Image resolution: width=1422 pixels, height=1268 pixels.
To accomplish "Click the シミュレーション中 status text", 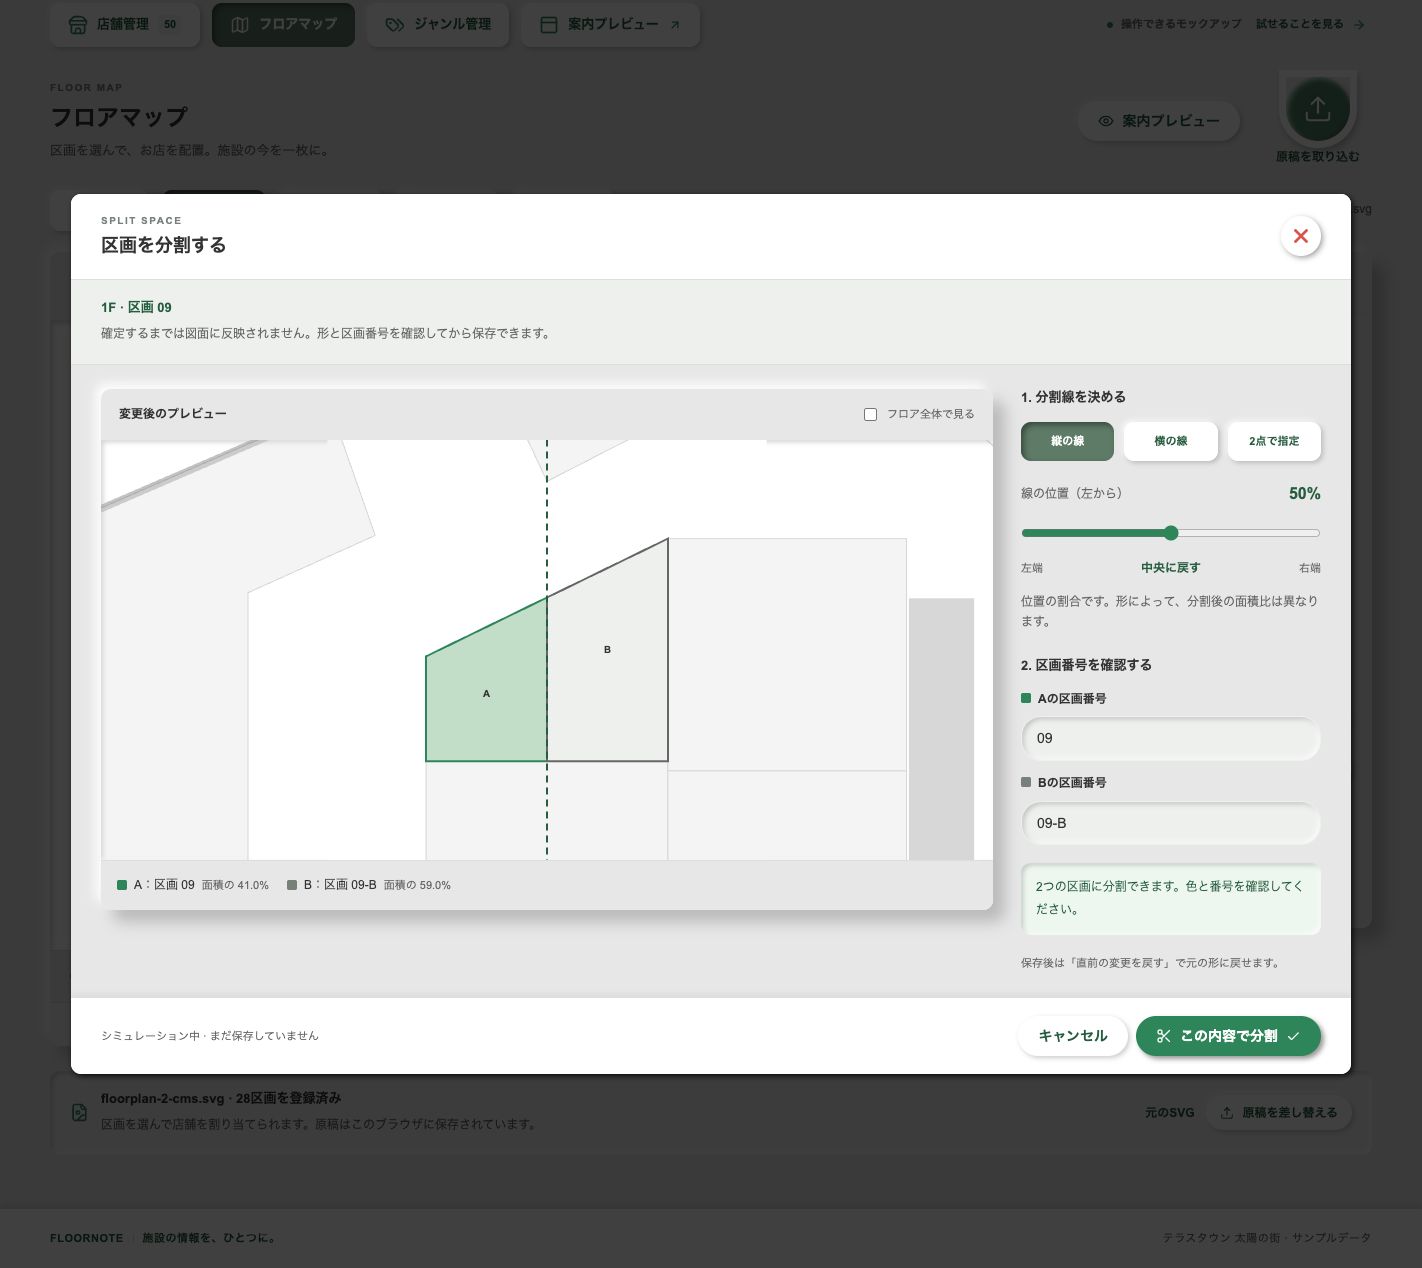I will coord(210,1036).
